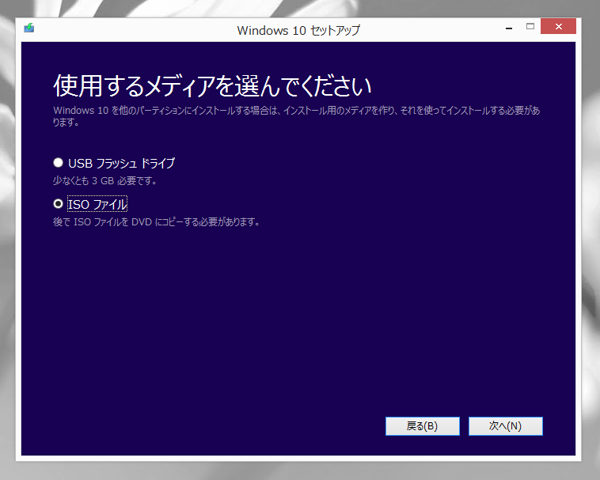Click the Windows 10 セットアップ title text

point(298,30)
